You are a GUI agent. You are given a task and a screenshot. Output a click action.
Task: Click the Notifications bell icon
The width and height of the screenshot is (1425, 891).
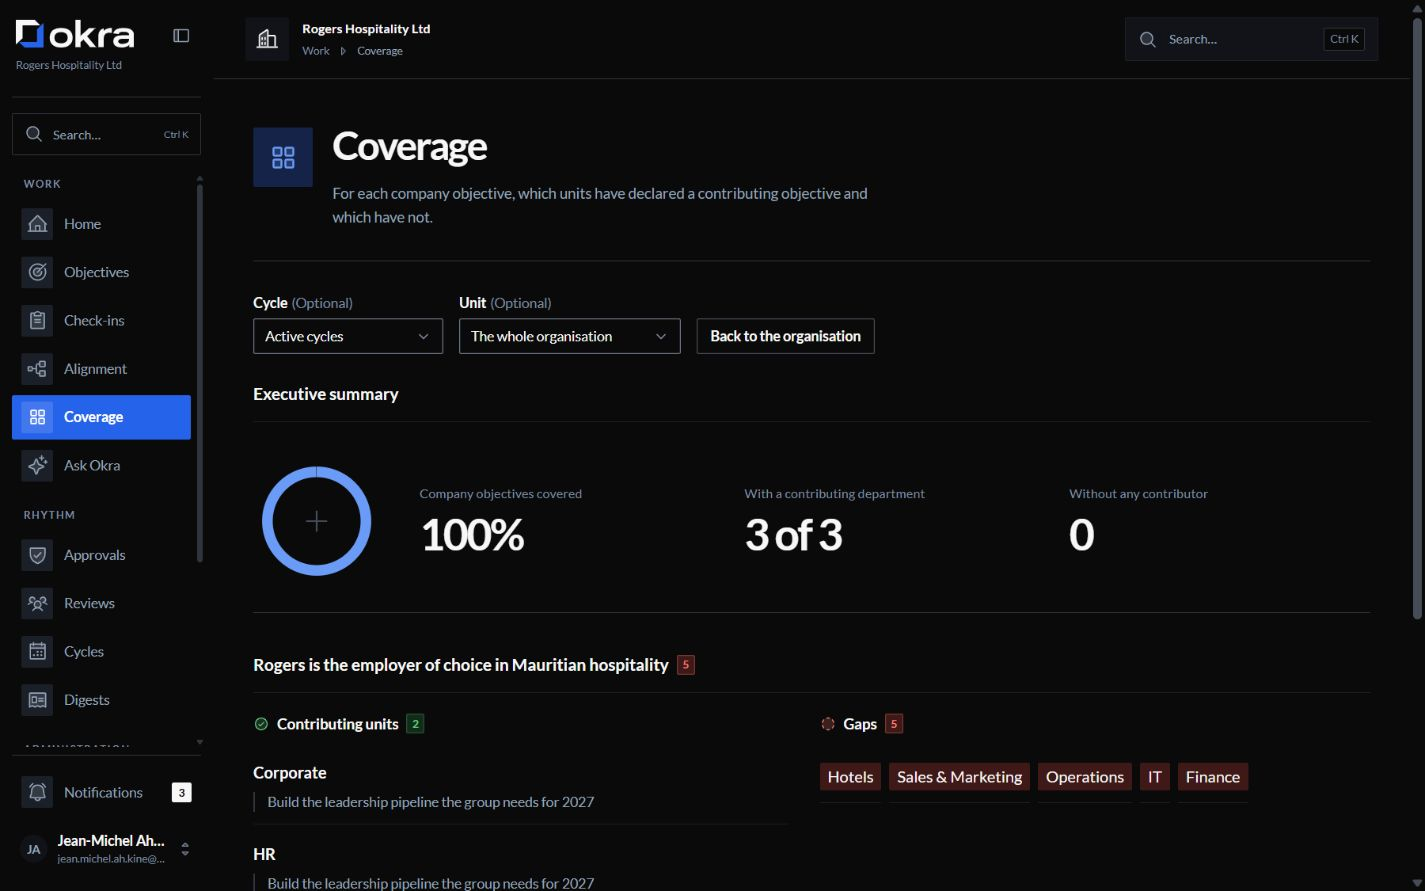(x=37, y=792)
